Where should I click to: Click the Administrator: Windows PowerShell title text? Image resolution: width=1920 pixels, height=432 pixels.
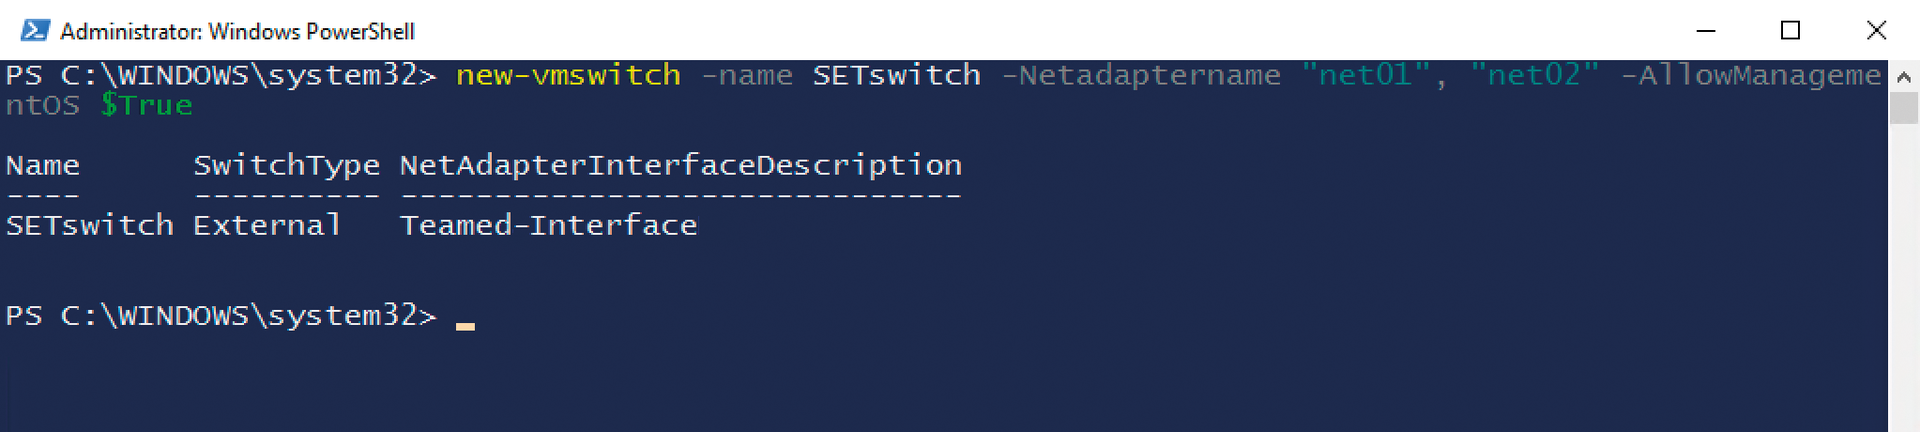point(237,32)
